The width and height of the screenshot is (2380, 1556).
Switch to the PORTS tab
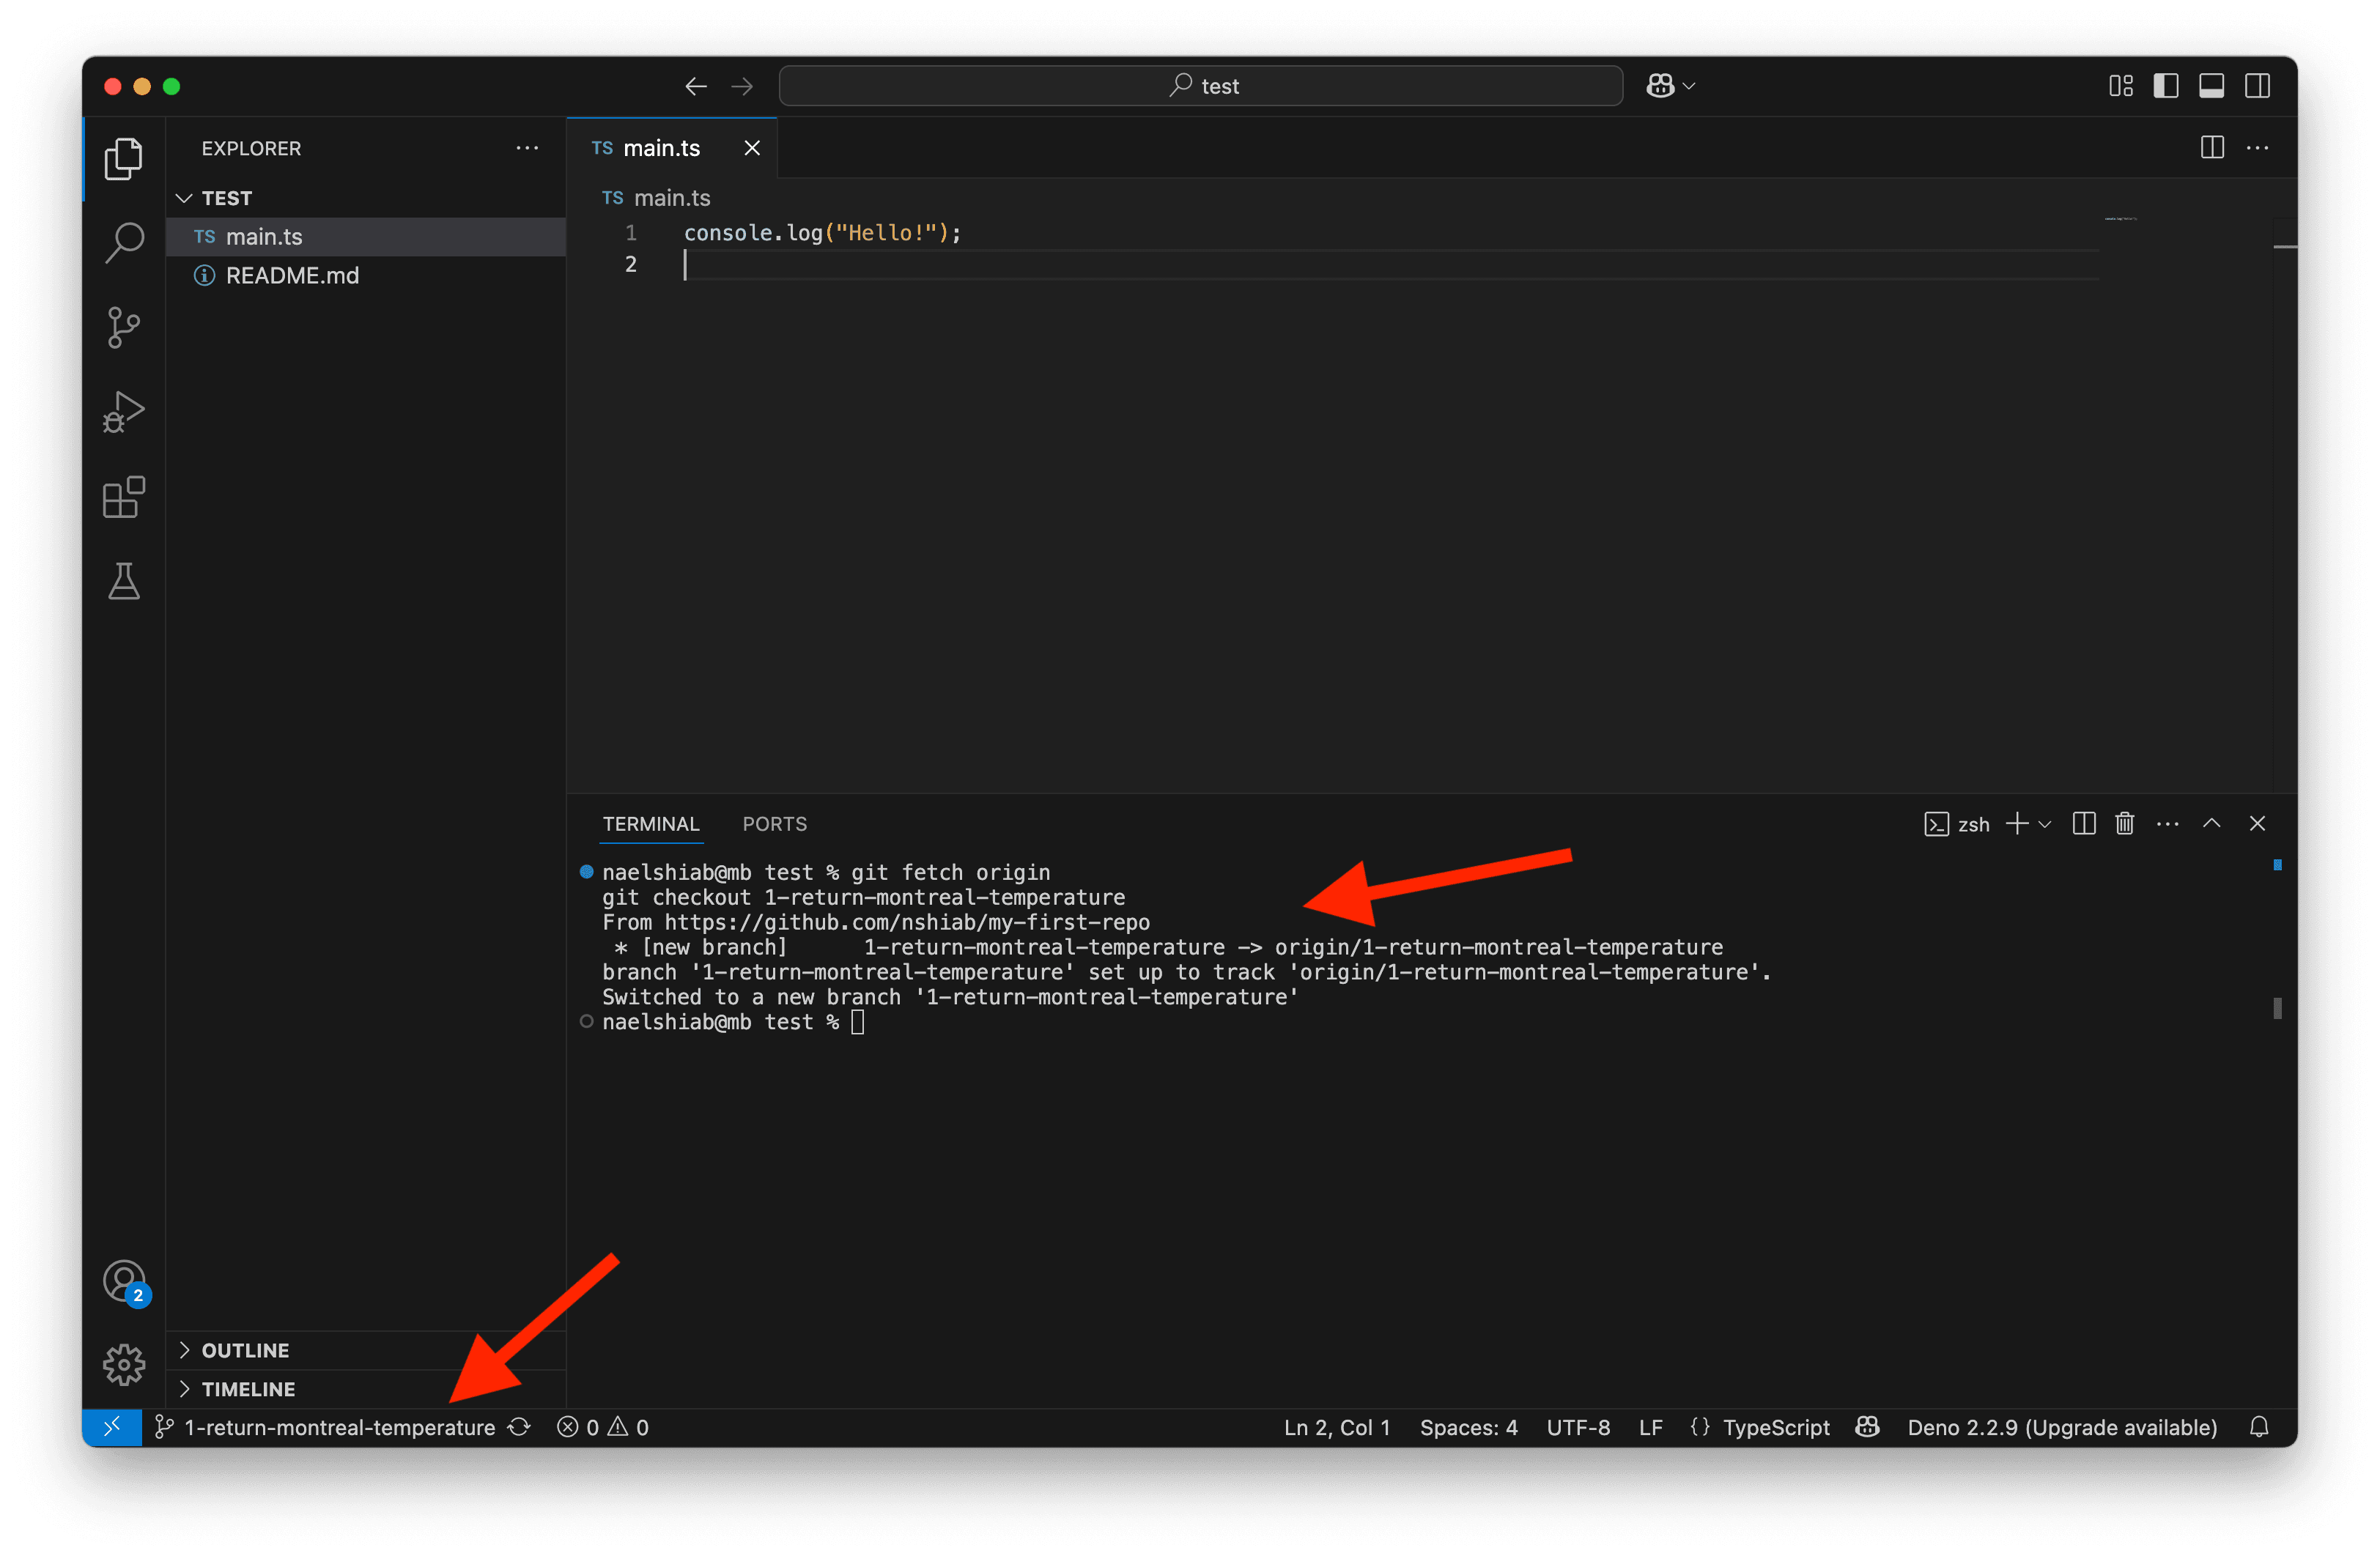pos(774,824)
